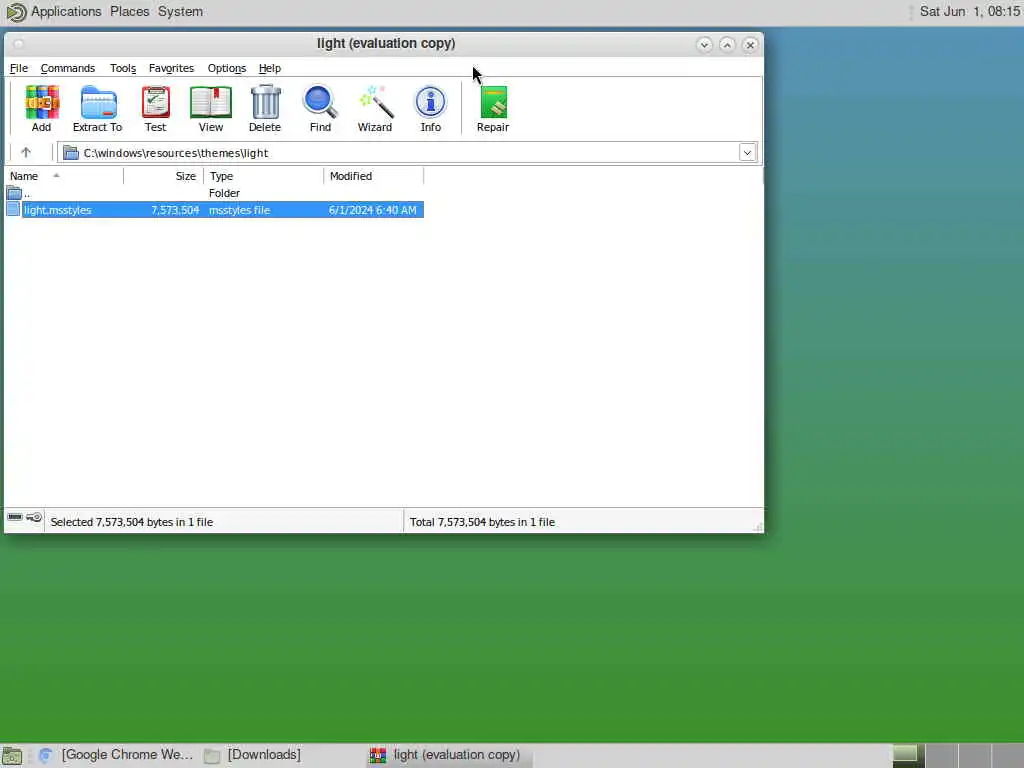Click the folder icon in address bar
1024x768 pixels.
point(71,153)
